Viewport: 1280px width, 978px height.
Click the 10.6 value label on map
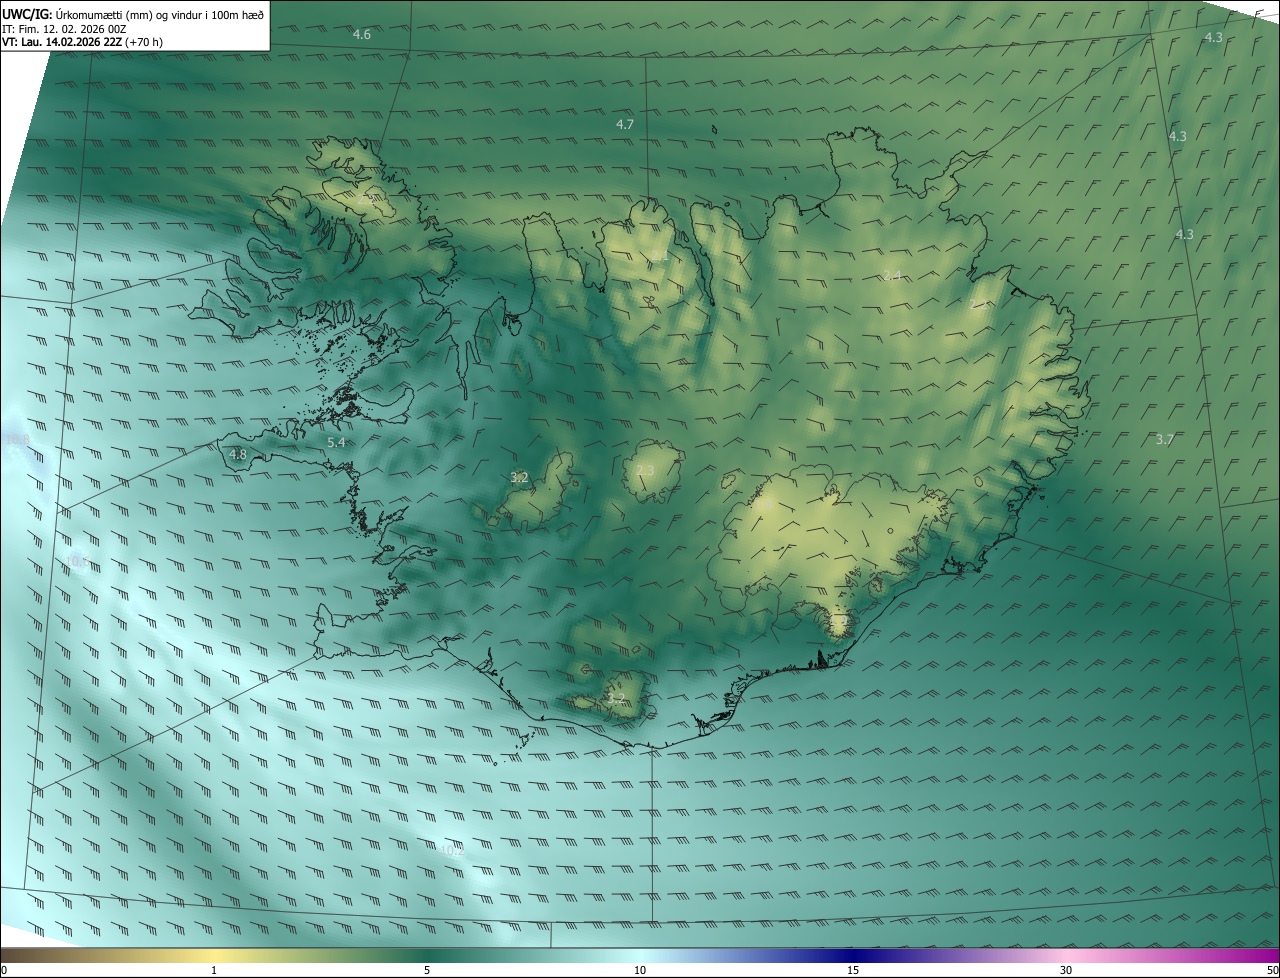point(77,561)
